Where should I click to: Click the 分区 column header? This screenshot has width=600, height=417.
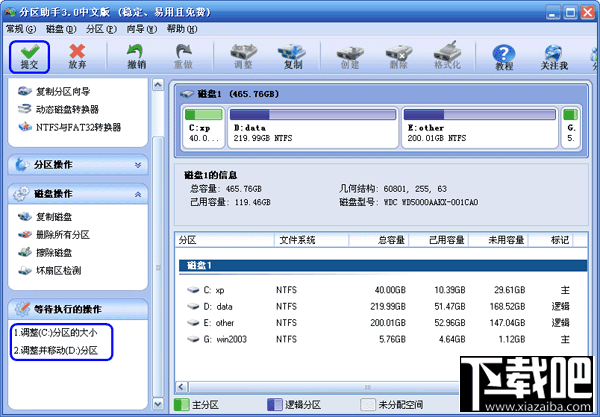click(x=225, y=240)
